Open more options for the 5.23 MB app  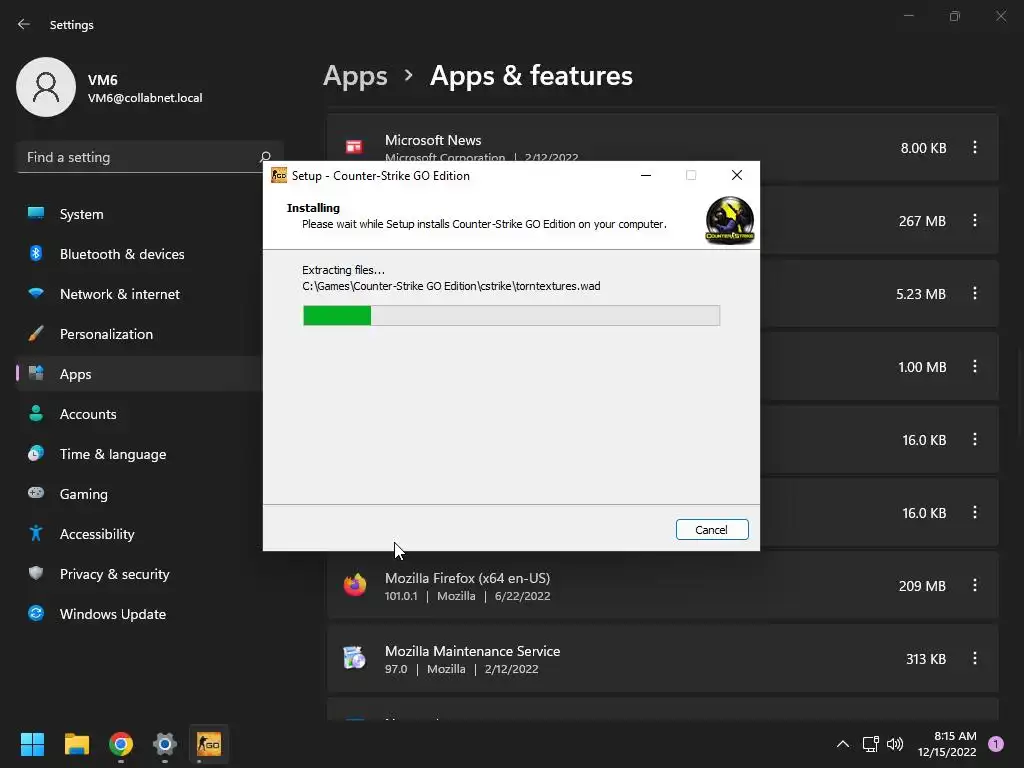click(x=974, y=293)
